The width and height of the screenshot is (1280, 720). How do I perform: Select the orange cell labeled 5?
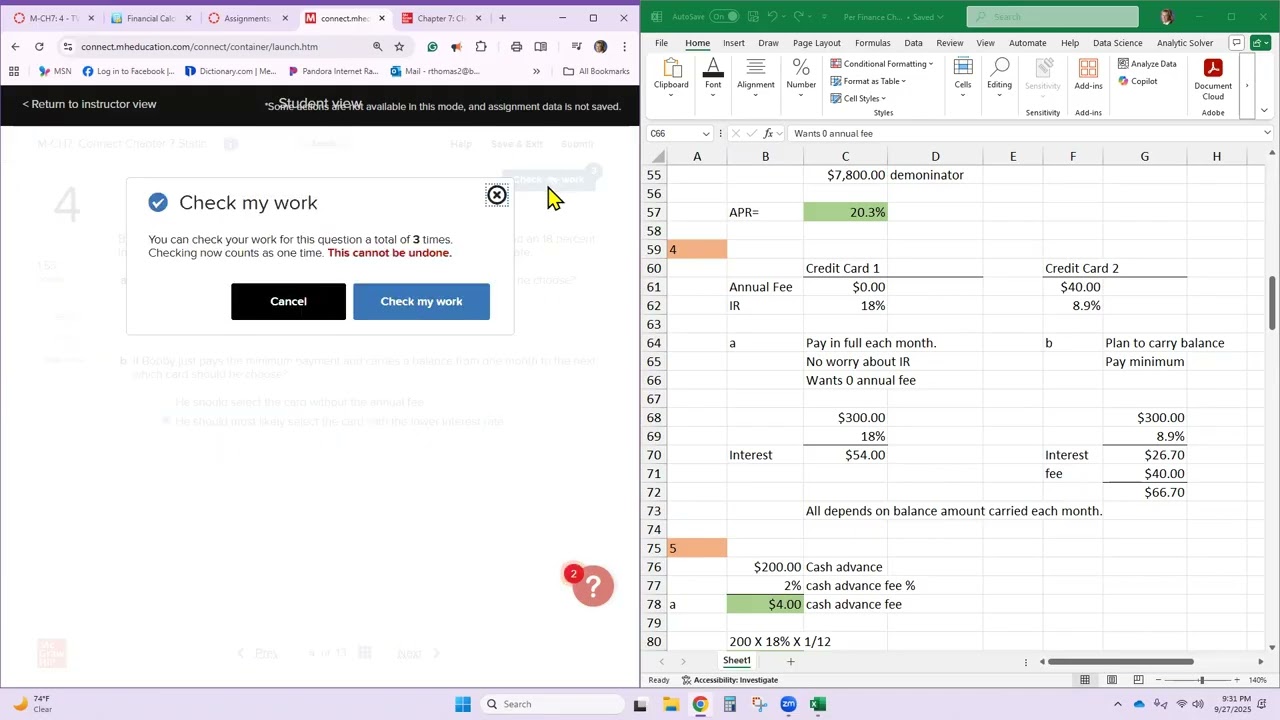tap(697, 548)
